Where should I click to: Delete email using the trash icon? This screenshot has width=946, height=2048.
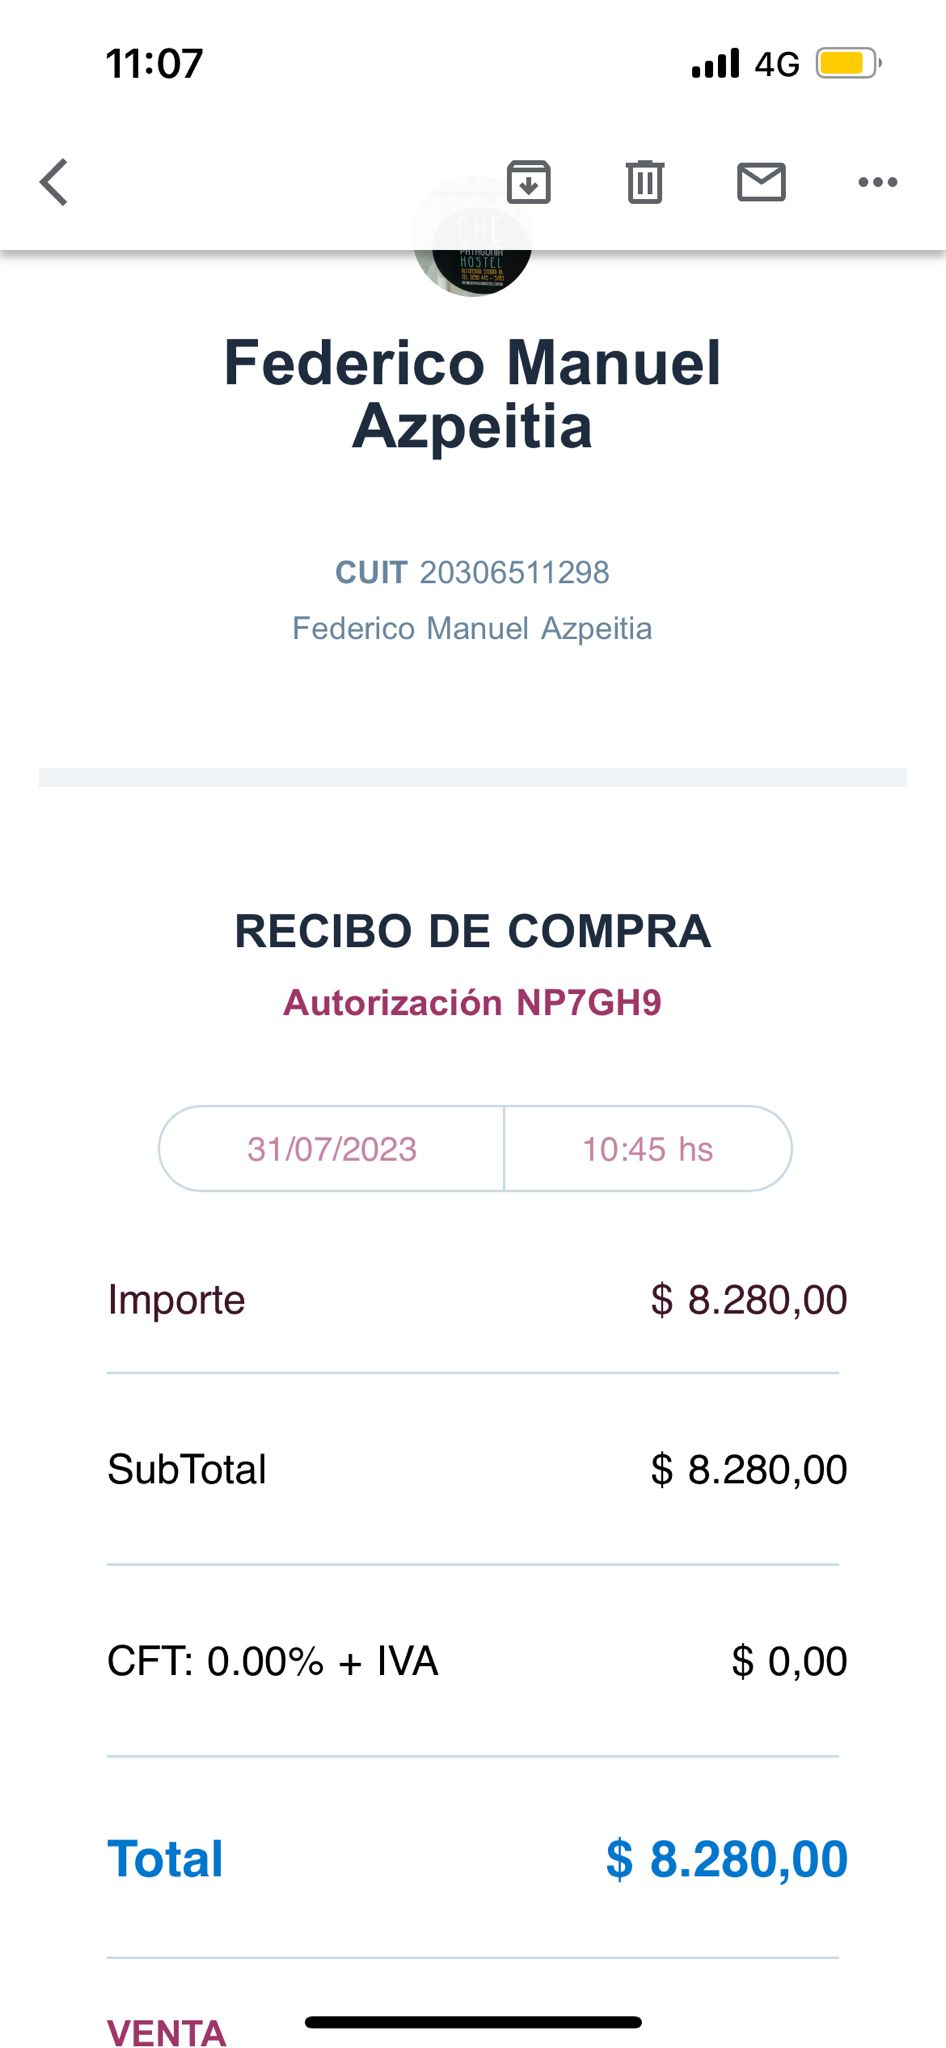tap(645, 182)
